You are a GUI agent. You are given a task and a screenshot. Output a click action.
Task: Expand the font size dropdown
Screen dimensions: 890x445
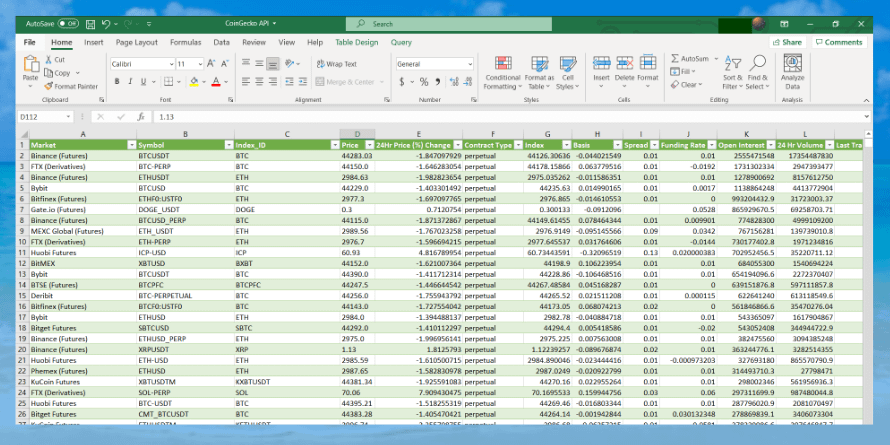click(199, 64)
